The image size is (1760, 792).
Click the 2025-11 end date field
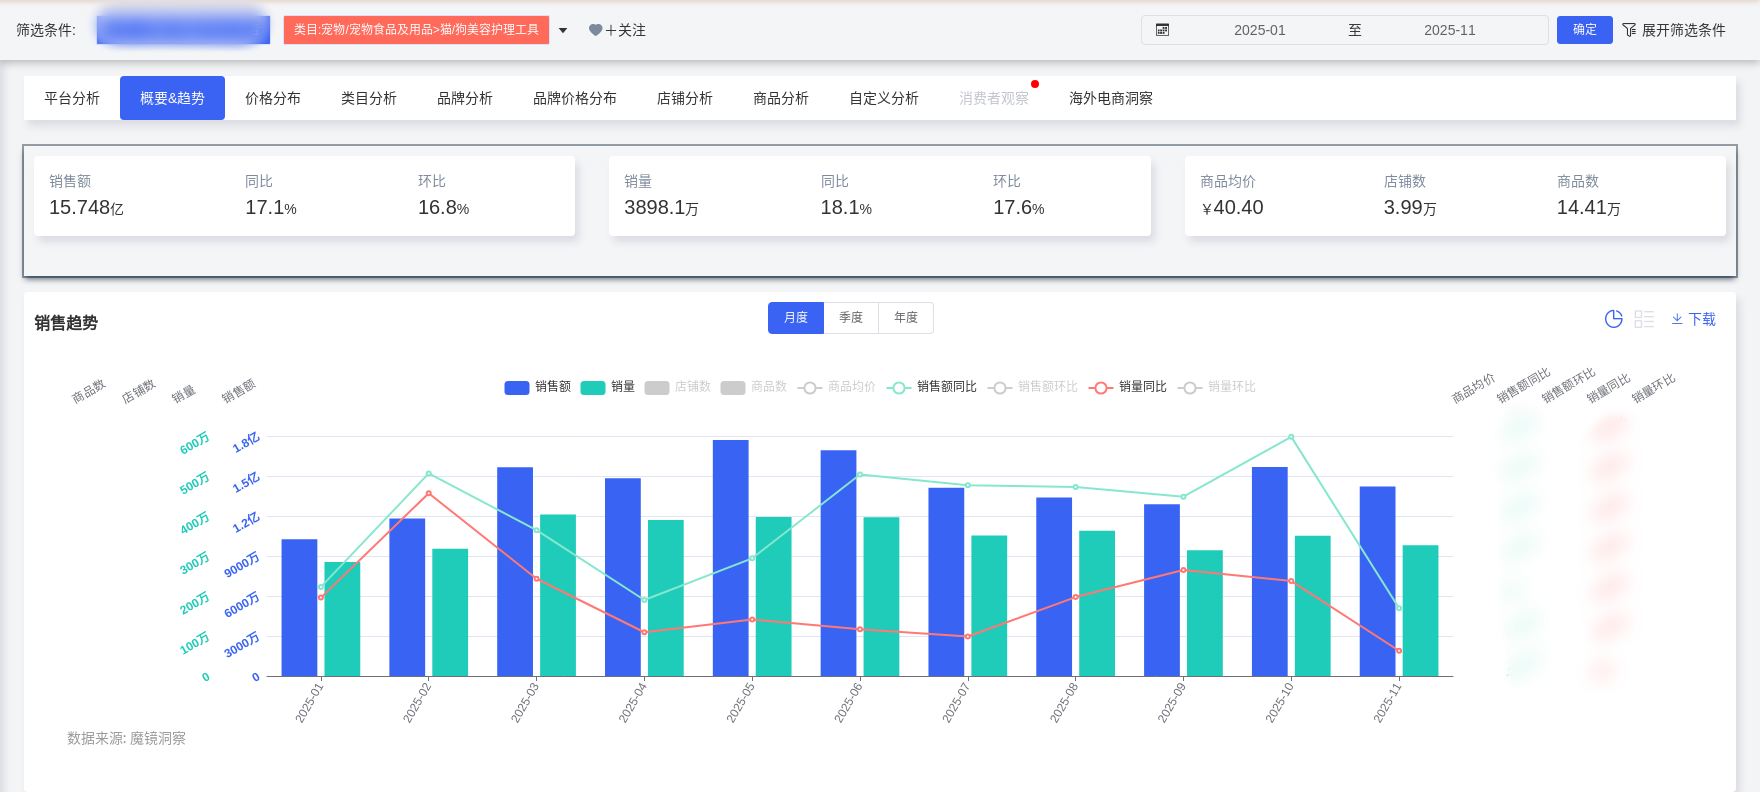(x=1449, y=30)
